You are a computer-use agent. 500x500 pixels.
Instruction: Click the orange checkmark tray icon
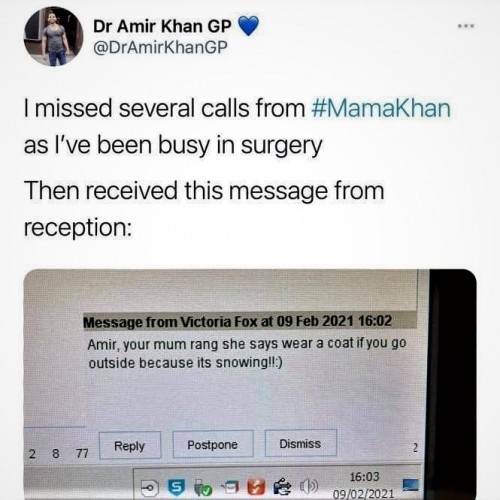coord(256,487)
